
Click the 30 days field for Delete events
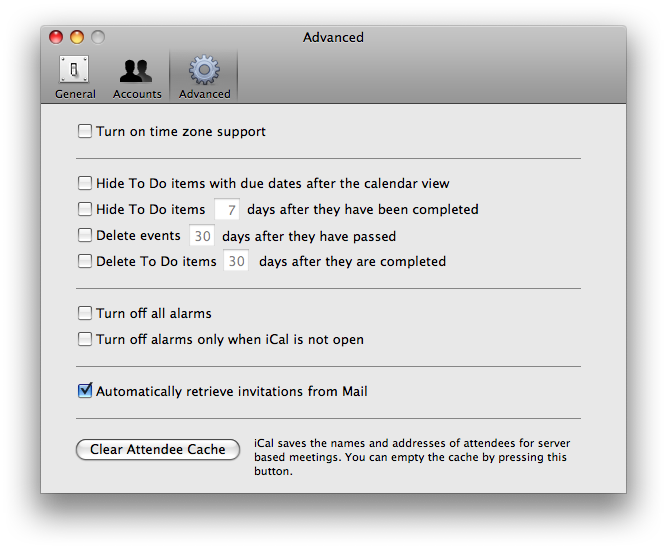(202, 236)
